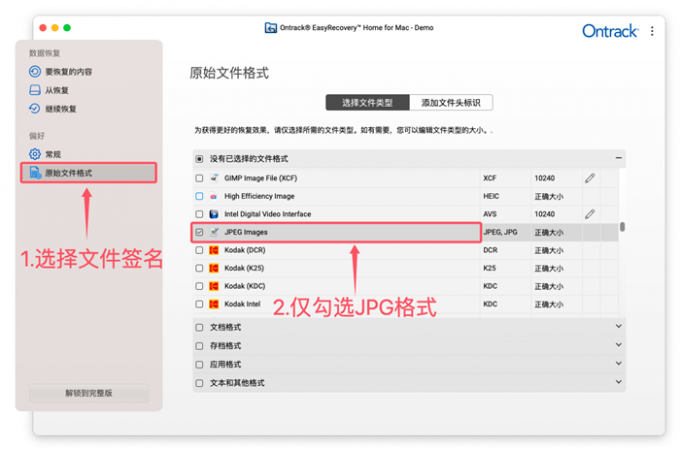Check Kodak (K25) checkbox
The width and height of the screenshot is (680, 449).
click(199, 268)
